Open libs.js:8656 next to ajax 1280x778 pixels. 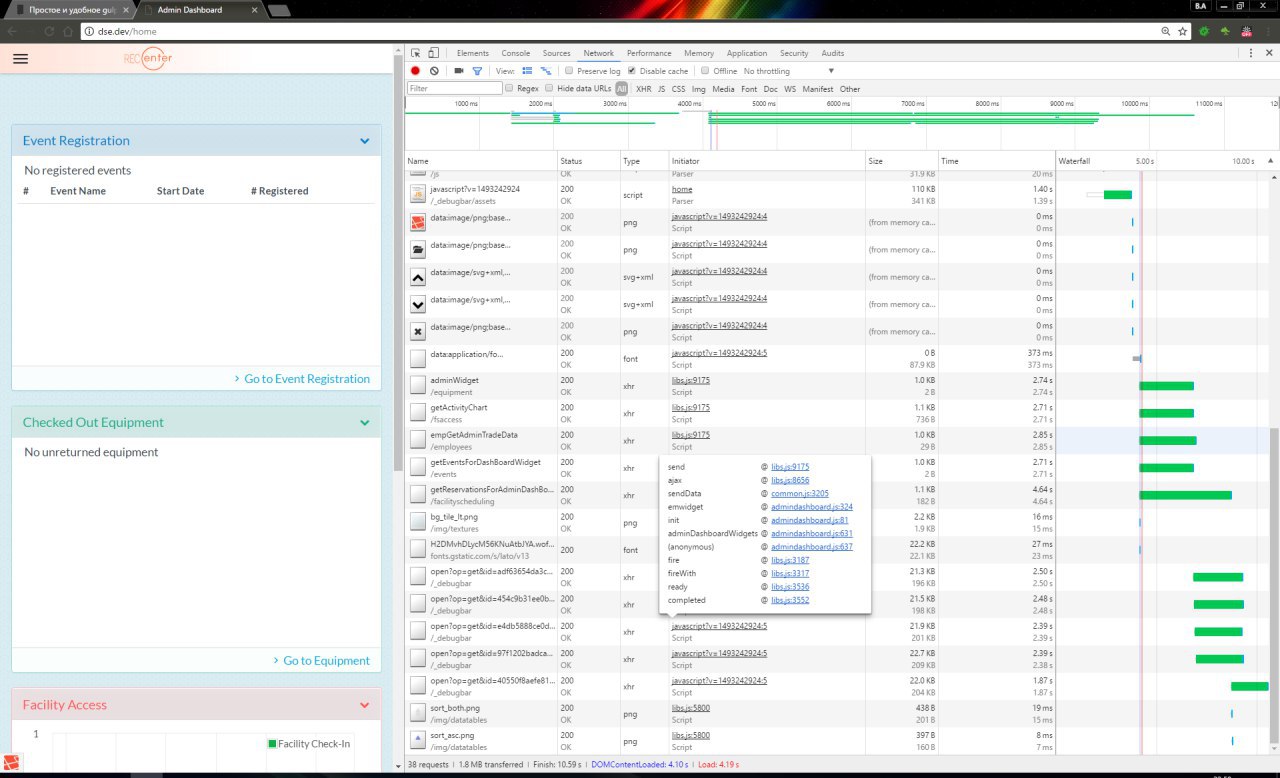pyautogui.click(x=790, y=480)
